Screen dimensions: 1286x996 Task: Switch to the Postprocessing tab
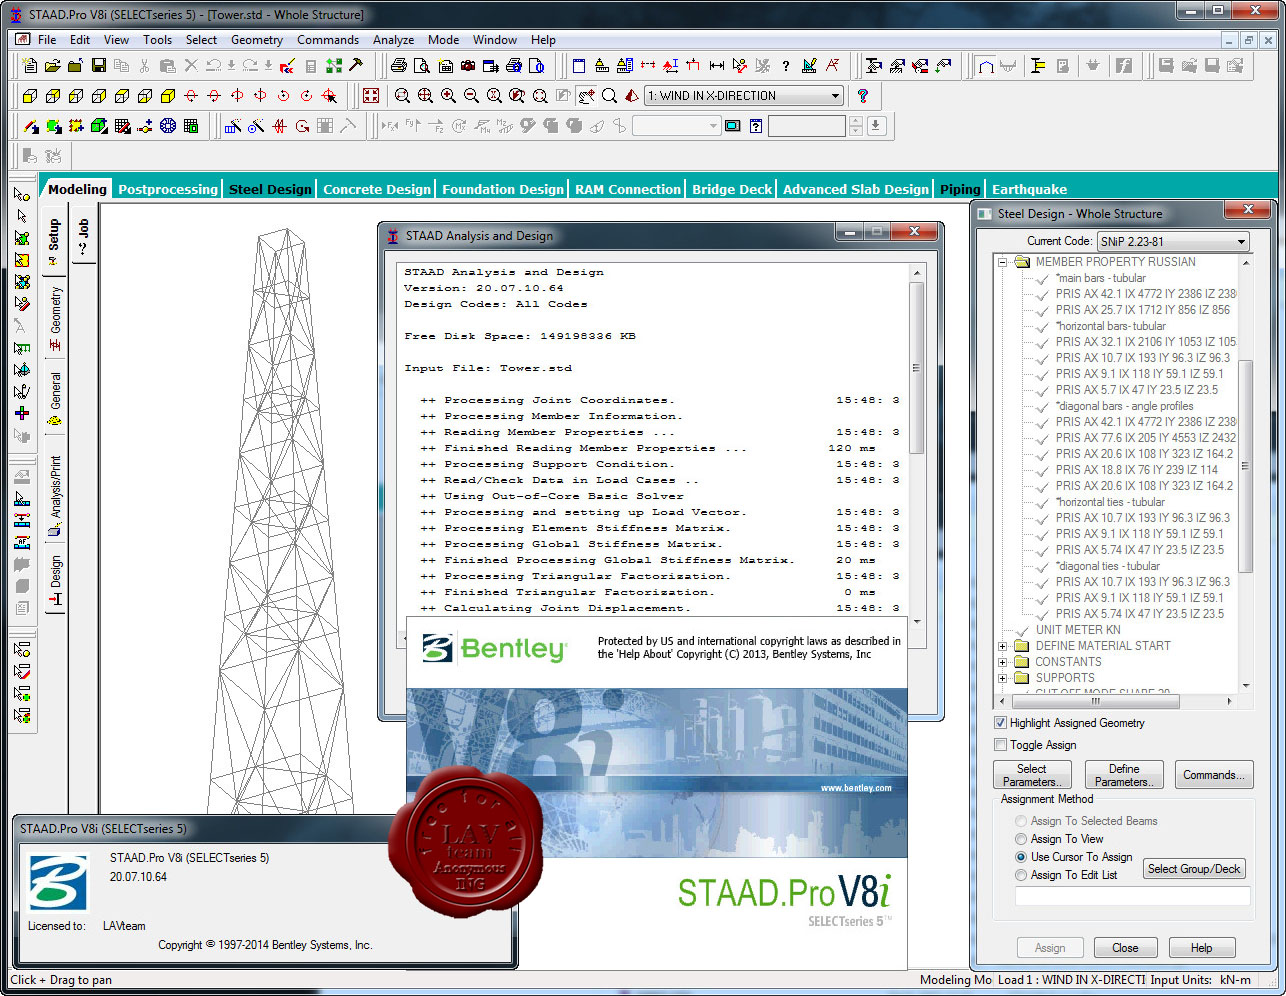(x=168, y=189)
